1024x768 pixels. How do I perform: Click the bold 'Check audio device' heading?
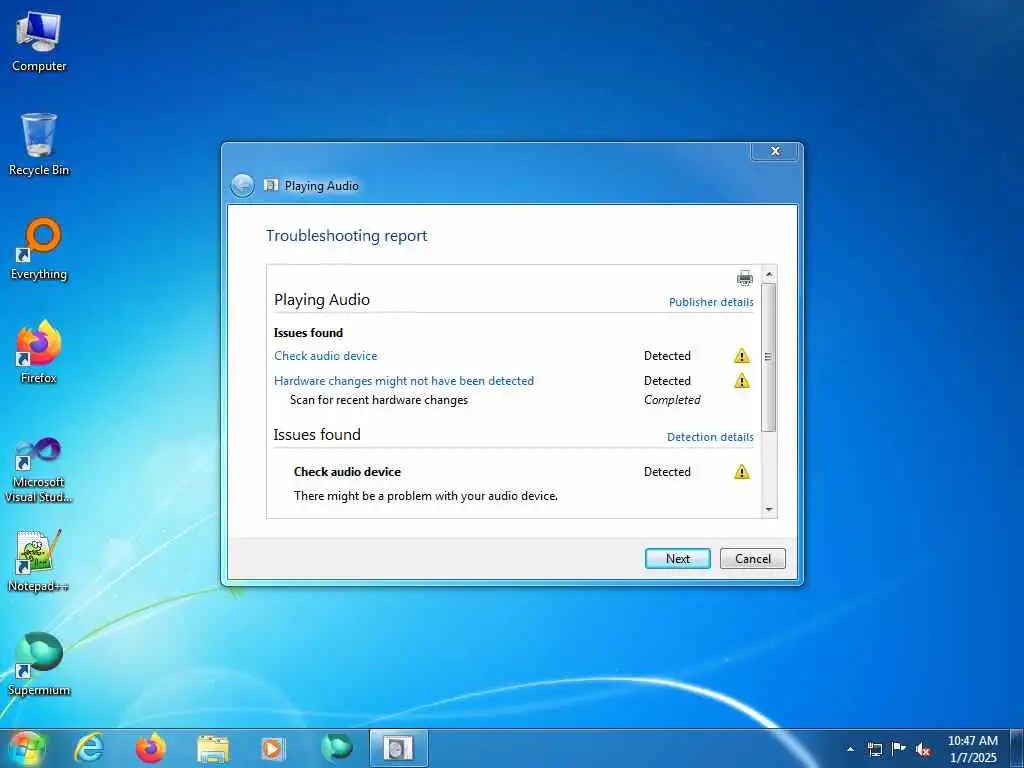(x=347, y=472)
